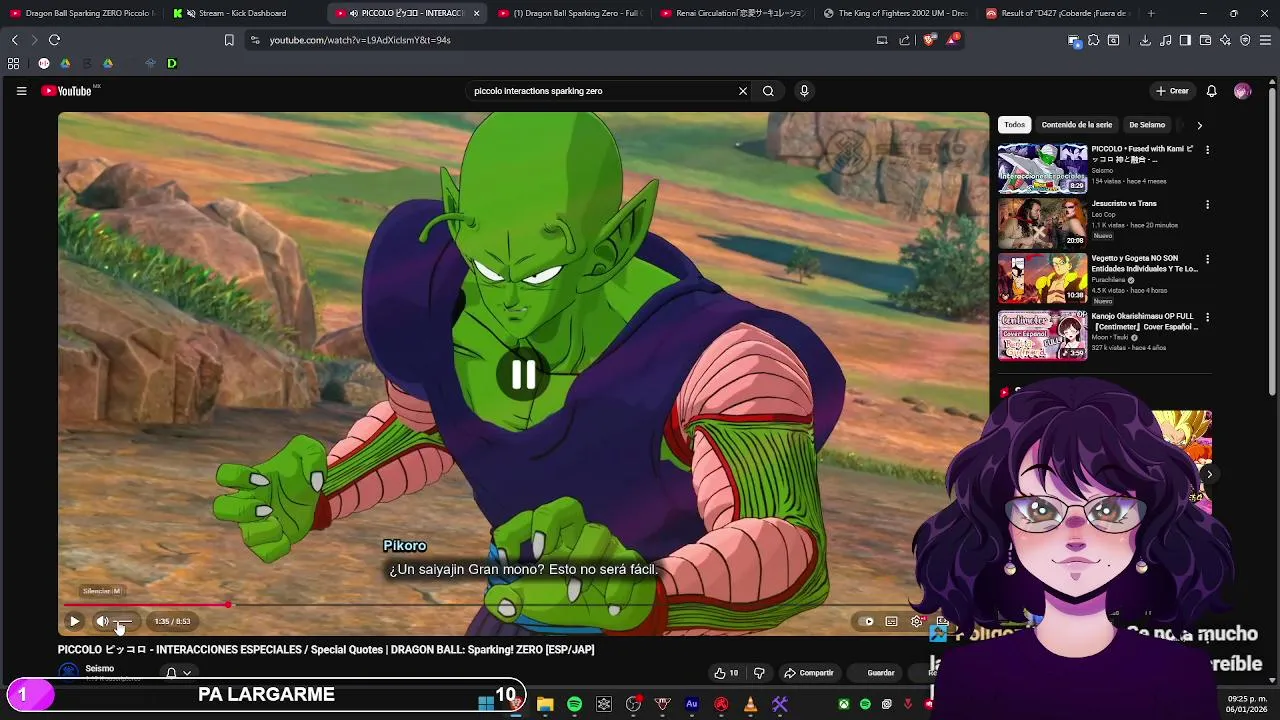
Task: Close the active PICCOLO tab
Action: [476, 13]
